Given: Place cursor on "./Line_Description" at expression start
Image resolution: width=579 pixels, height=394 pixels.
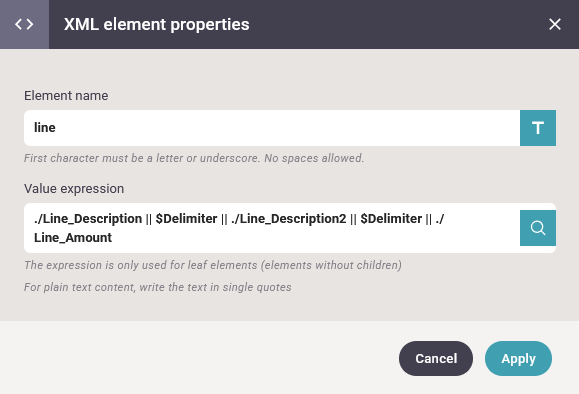Looking at the screenshot, I should [88, 219].
